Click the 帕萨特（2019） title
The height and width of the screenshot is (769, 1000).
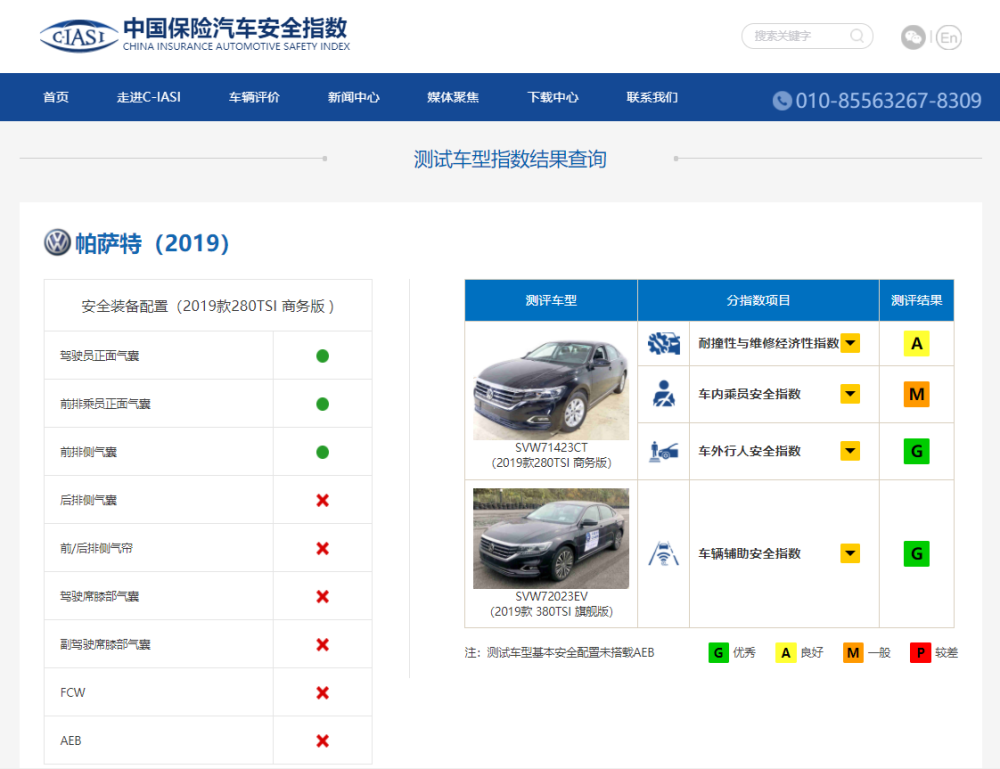point(152,243)
